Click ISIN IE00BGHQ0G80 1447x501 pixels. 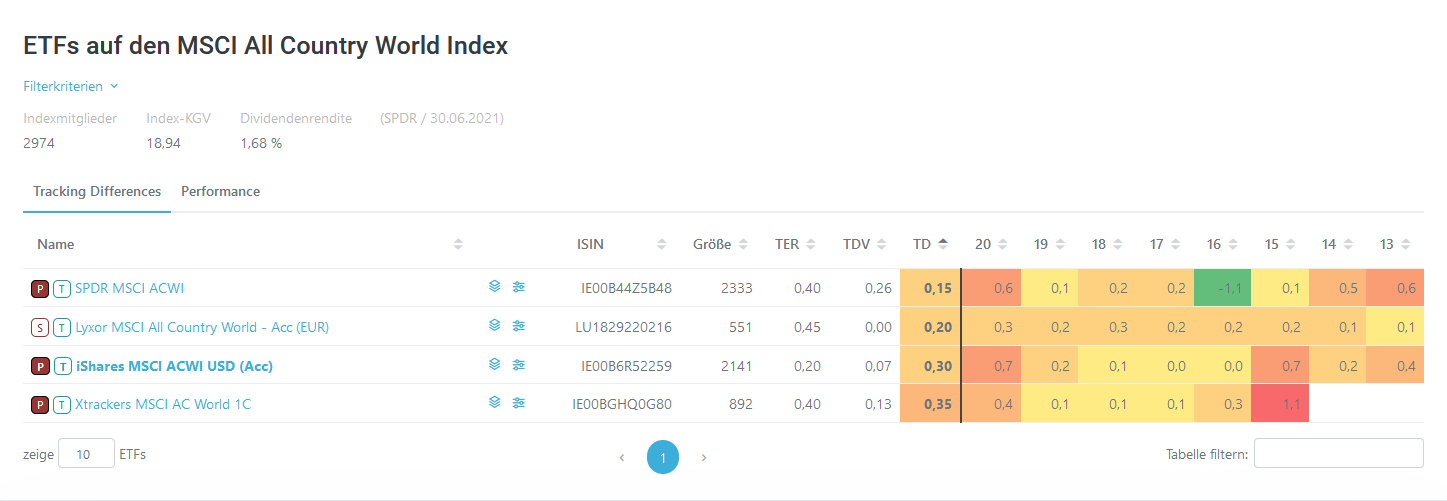(x=622, y=405)
